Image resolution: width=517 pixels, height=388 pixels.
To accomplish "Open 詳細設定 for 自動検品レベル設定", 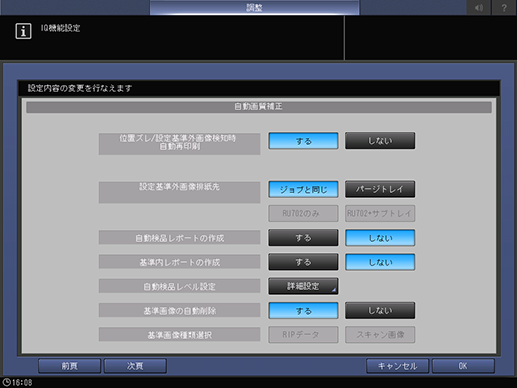I will tap(303, 286).
